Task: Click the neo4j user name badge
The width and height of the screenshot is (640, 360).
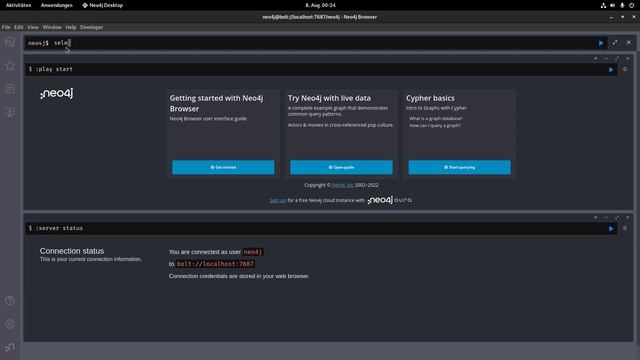Action: pos(253,252)
